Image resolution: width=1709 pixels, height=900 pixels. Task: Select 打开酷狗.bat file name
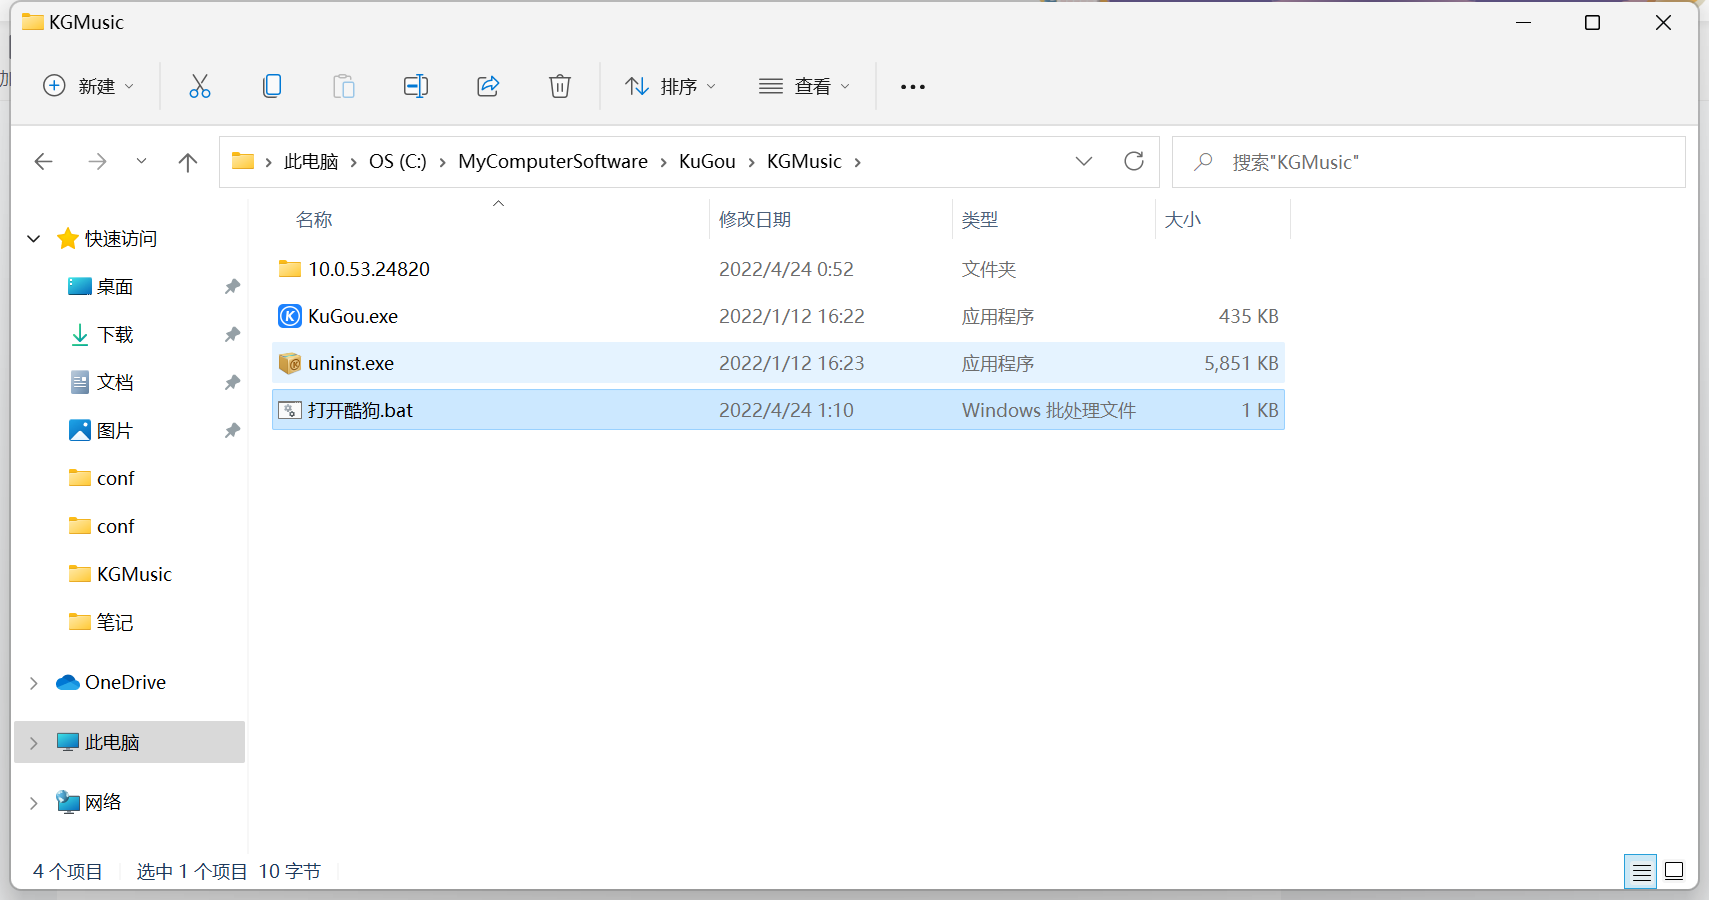[360, 410]
